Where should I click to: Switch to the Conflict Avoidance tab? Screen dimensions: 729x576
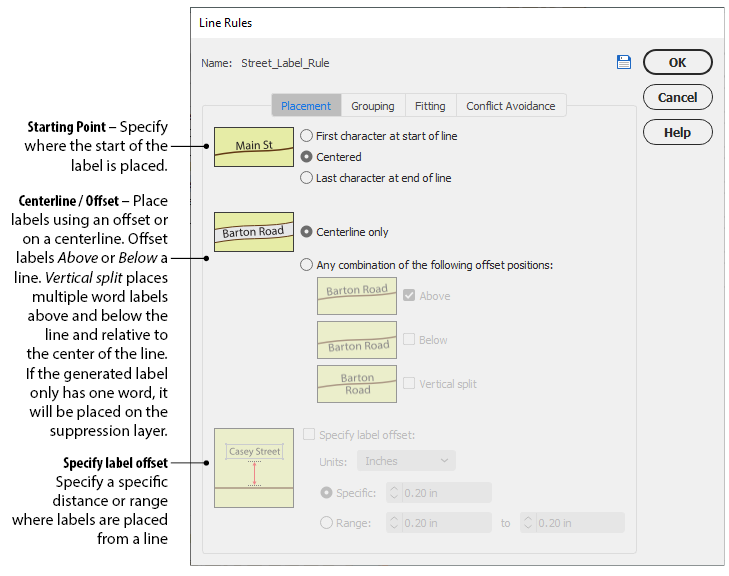512,106
